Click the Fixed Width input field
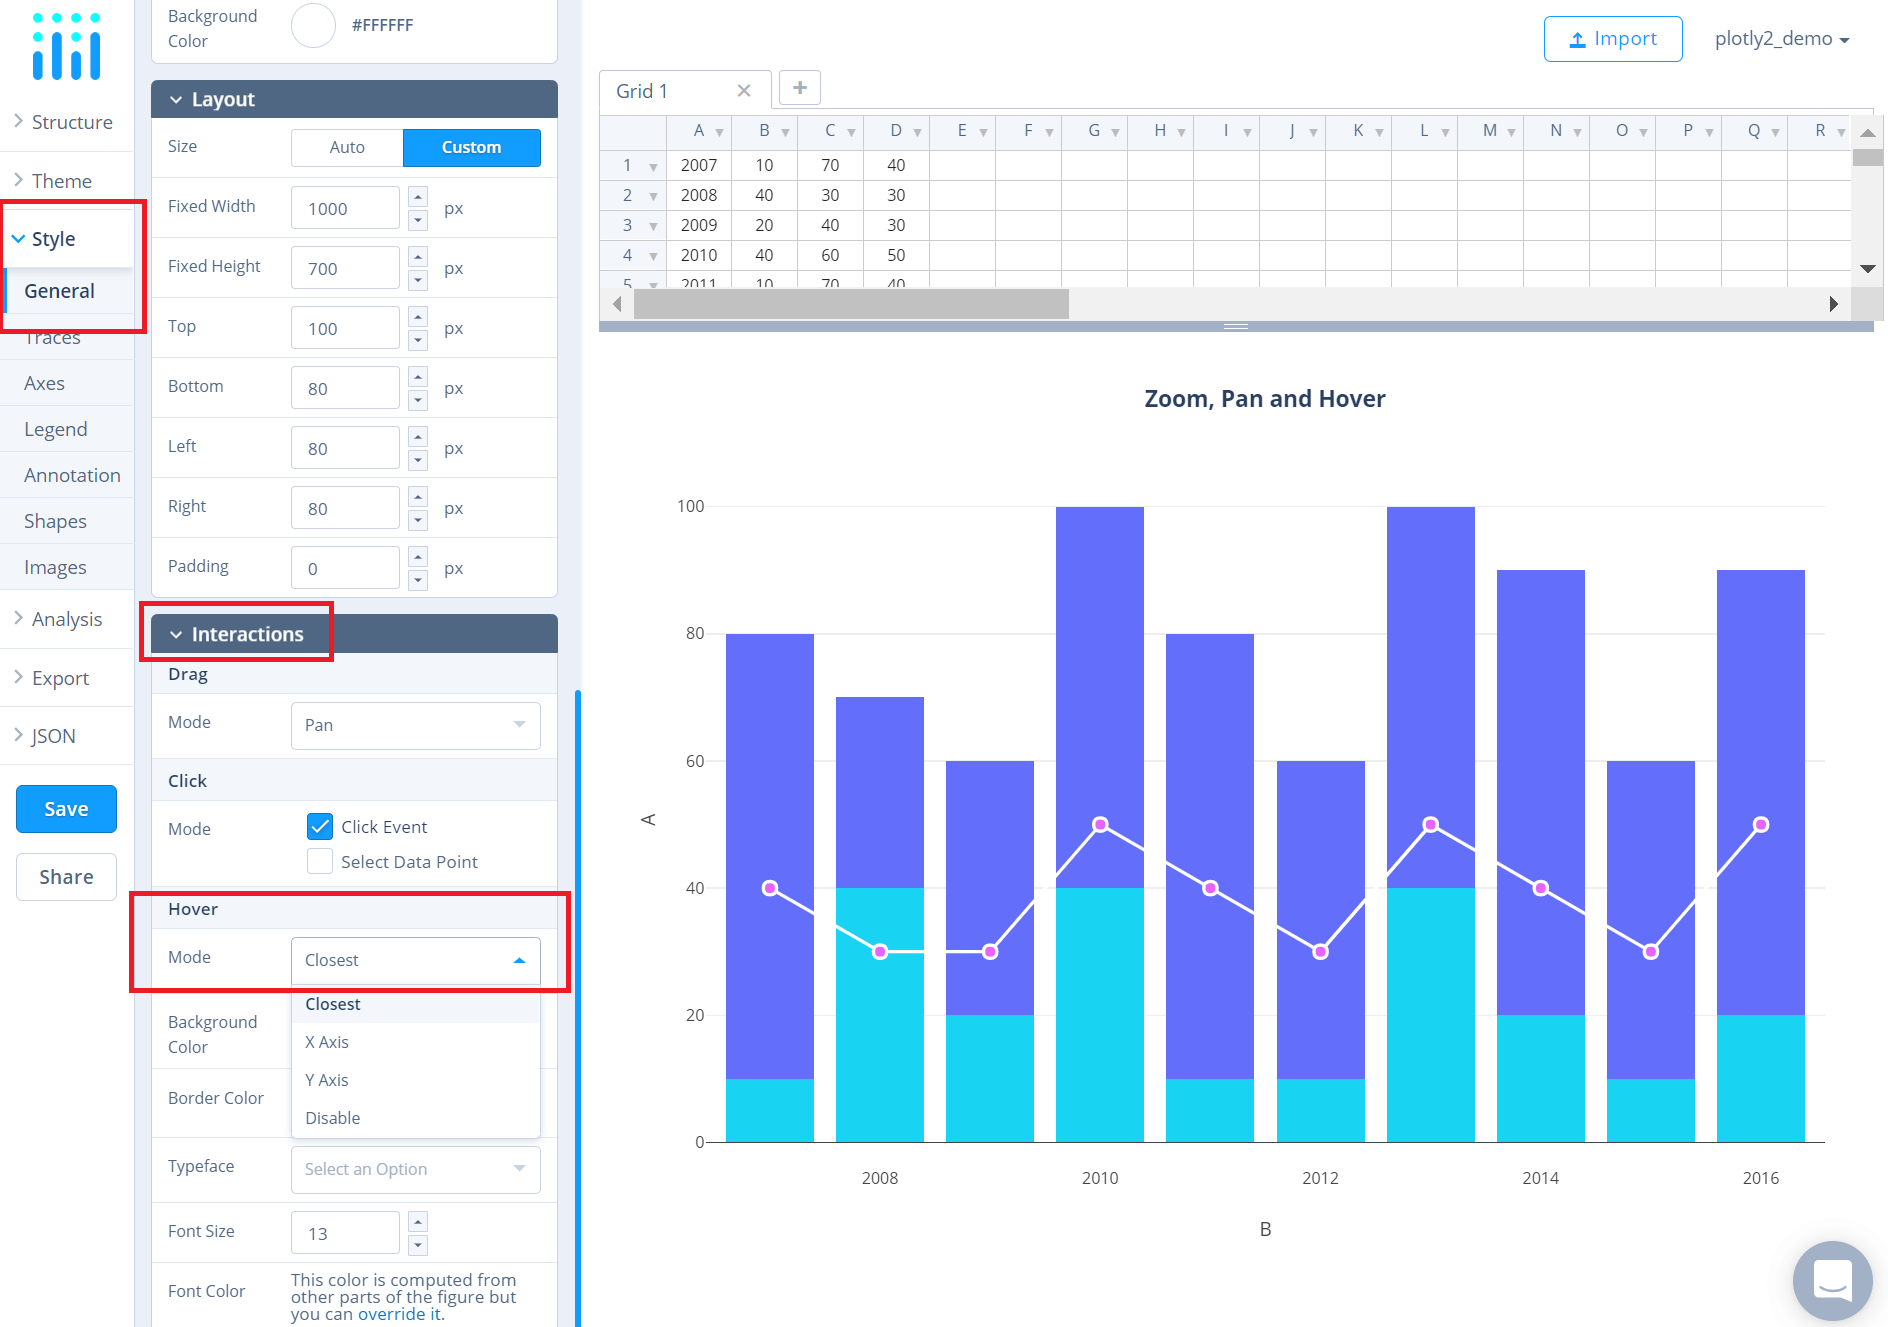This screenshot has width=1888, height=1327. coord(345,208)
